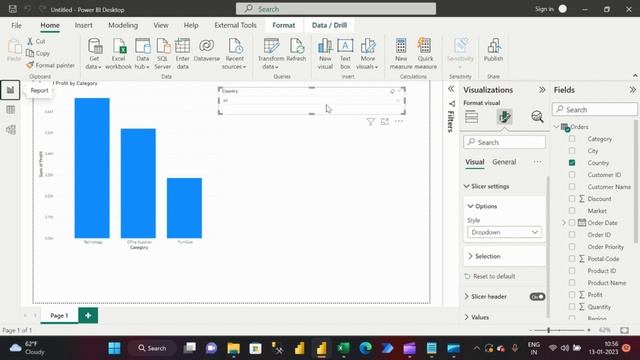Open the Dataverse connector
The height and width of the screenshot is (360, 640).
click(x=207, y=50)
